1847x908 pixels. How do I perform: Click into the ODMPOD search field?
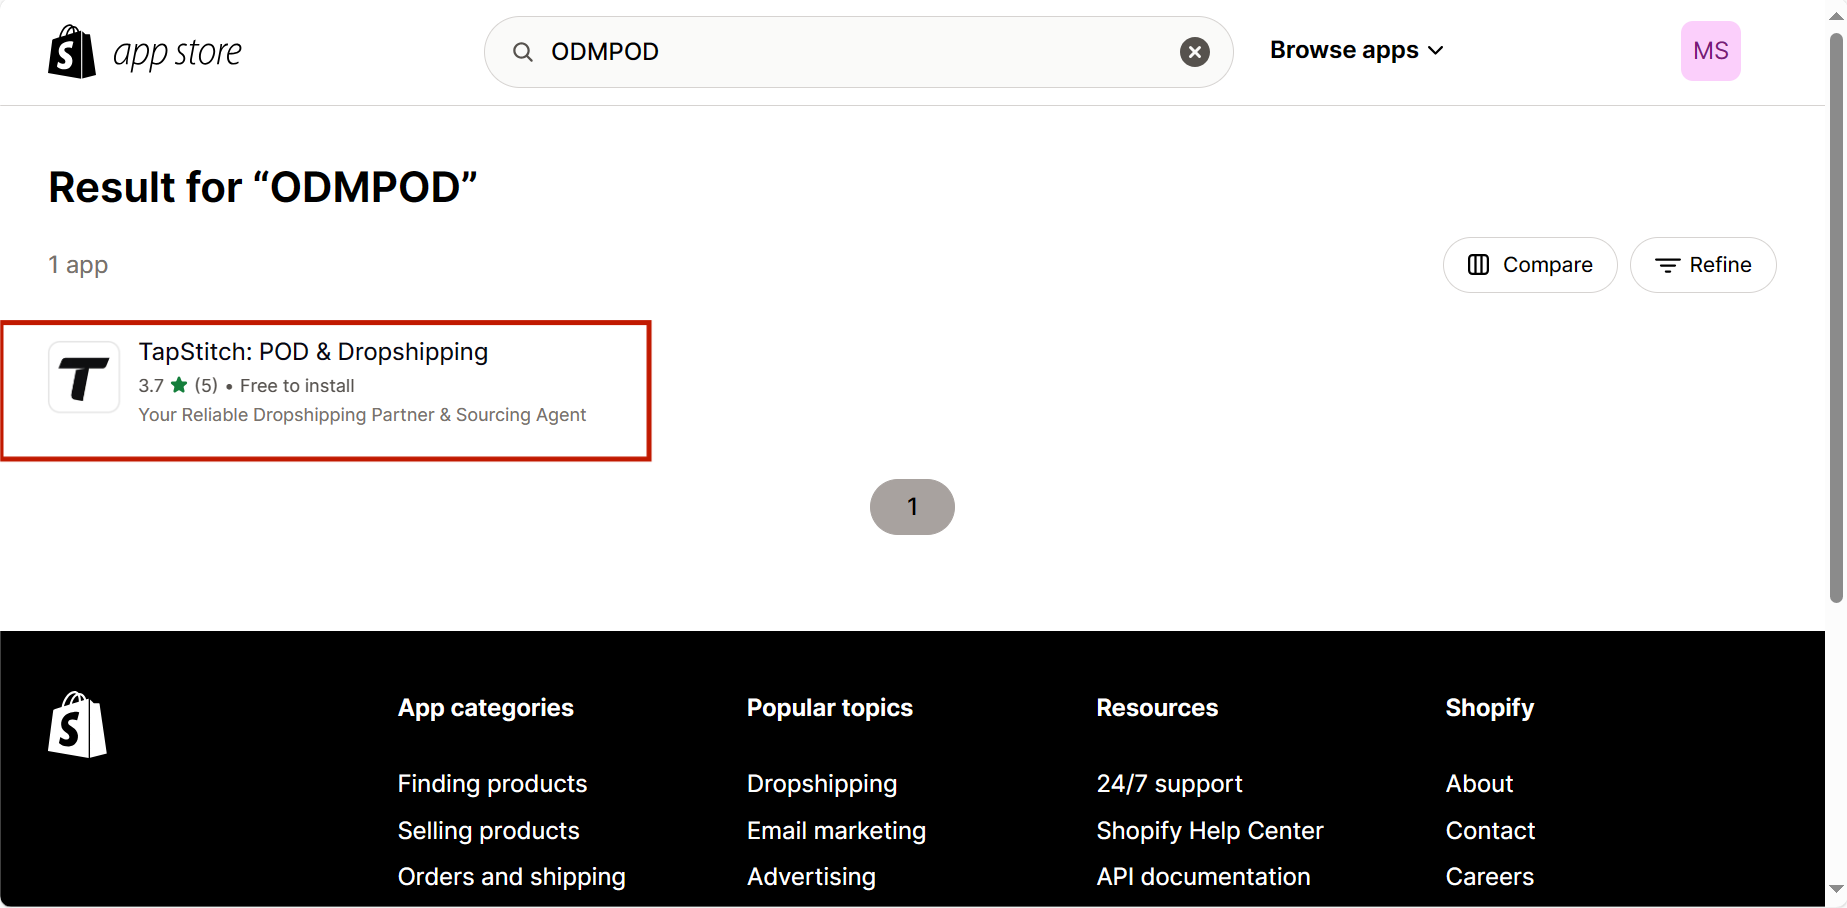point(850,52)
